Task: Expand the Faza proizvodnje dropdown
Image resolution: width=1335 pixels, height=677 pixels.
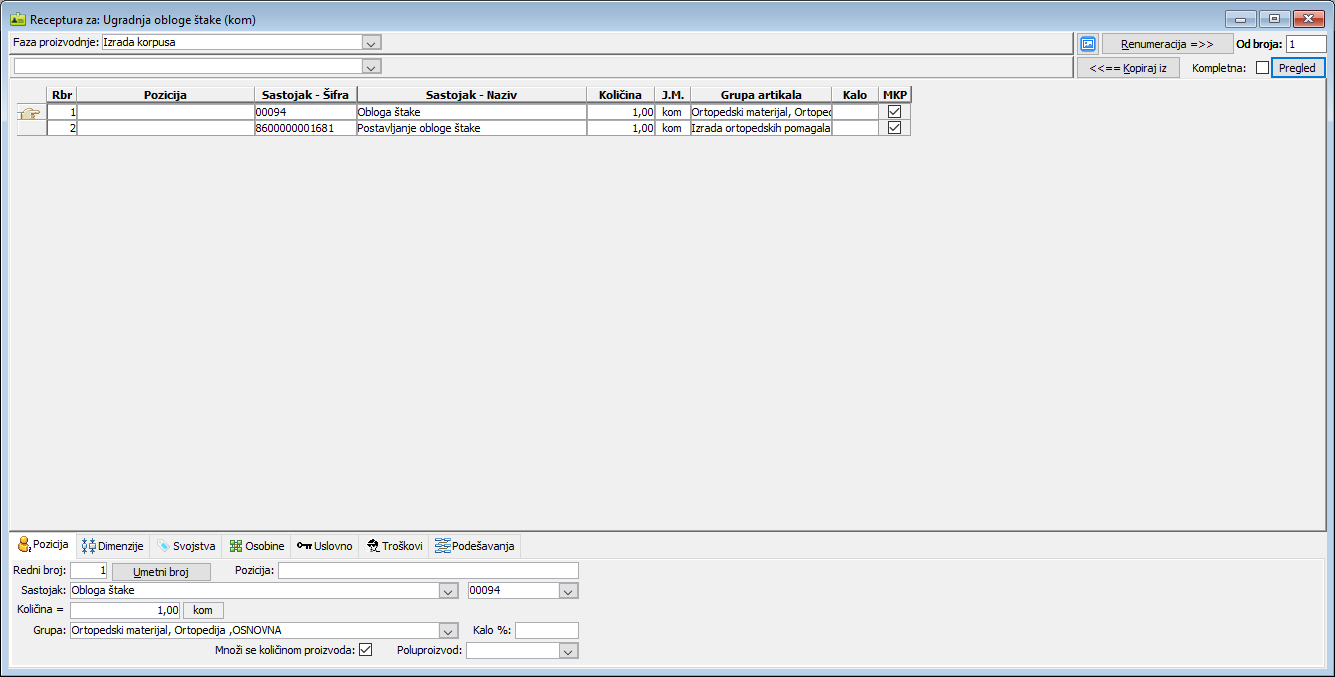Action: (x=371, y=42)
